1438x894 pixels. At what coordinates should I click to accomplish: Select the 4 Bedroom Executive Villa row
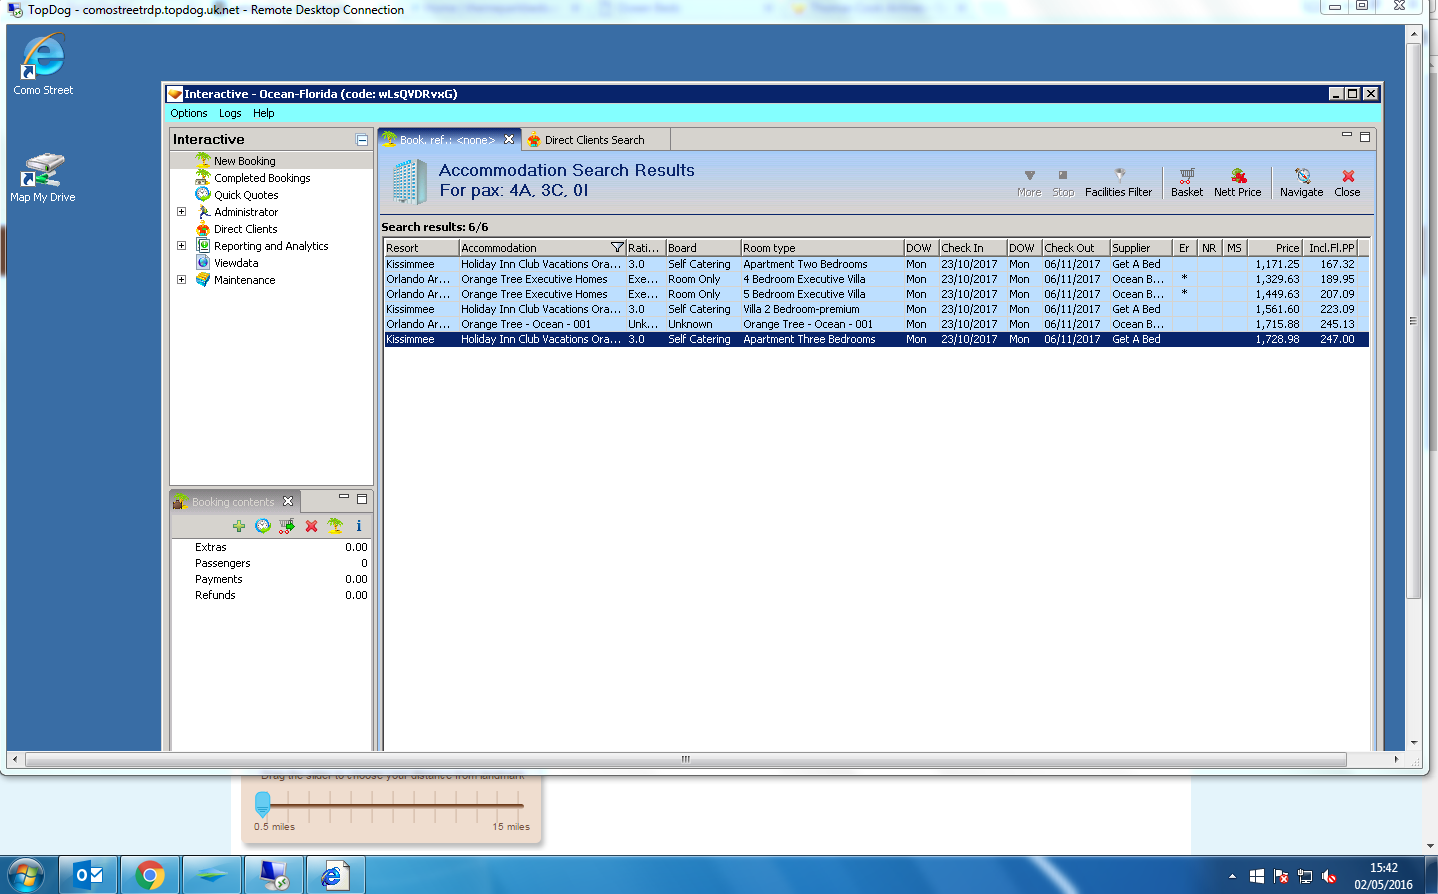[876, 279]
